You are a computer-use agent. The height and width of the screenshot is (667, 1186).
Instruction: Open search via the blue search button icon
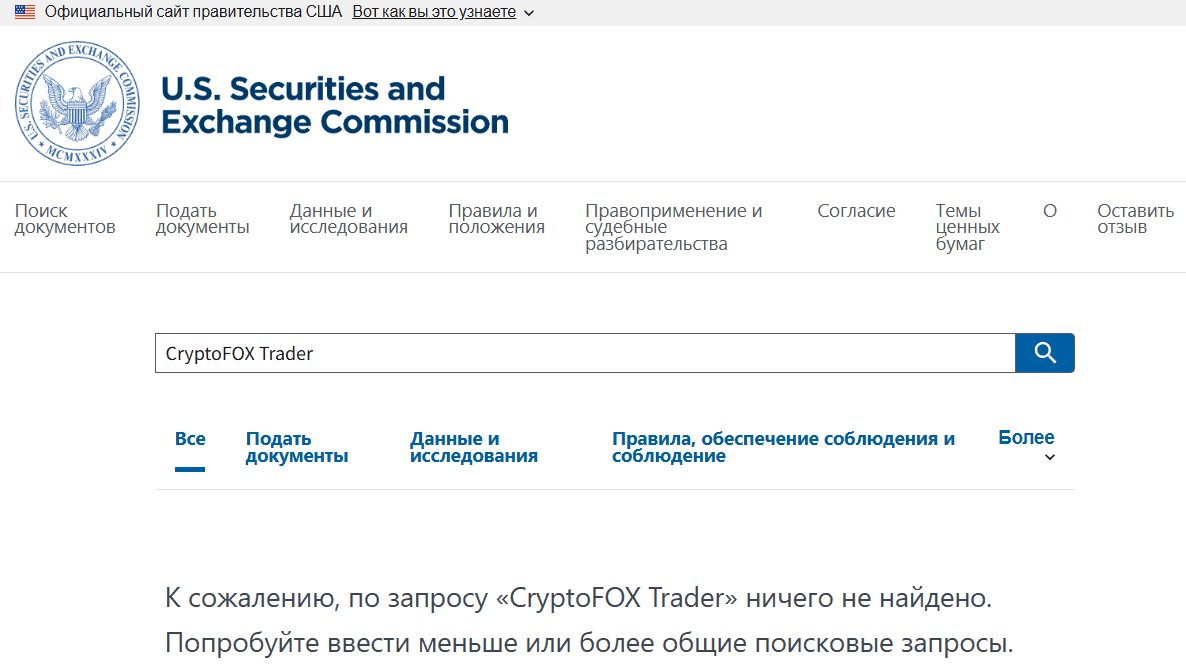click(1044, 352)
